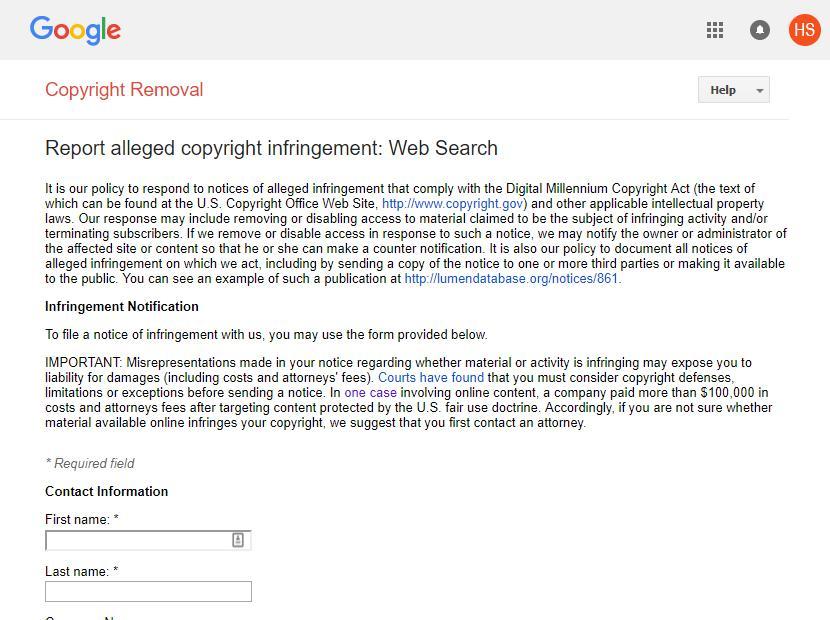Screen dimensions: 830x620
Task: Select the First name input field
Action: click(130, 539)
